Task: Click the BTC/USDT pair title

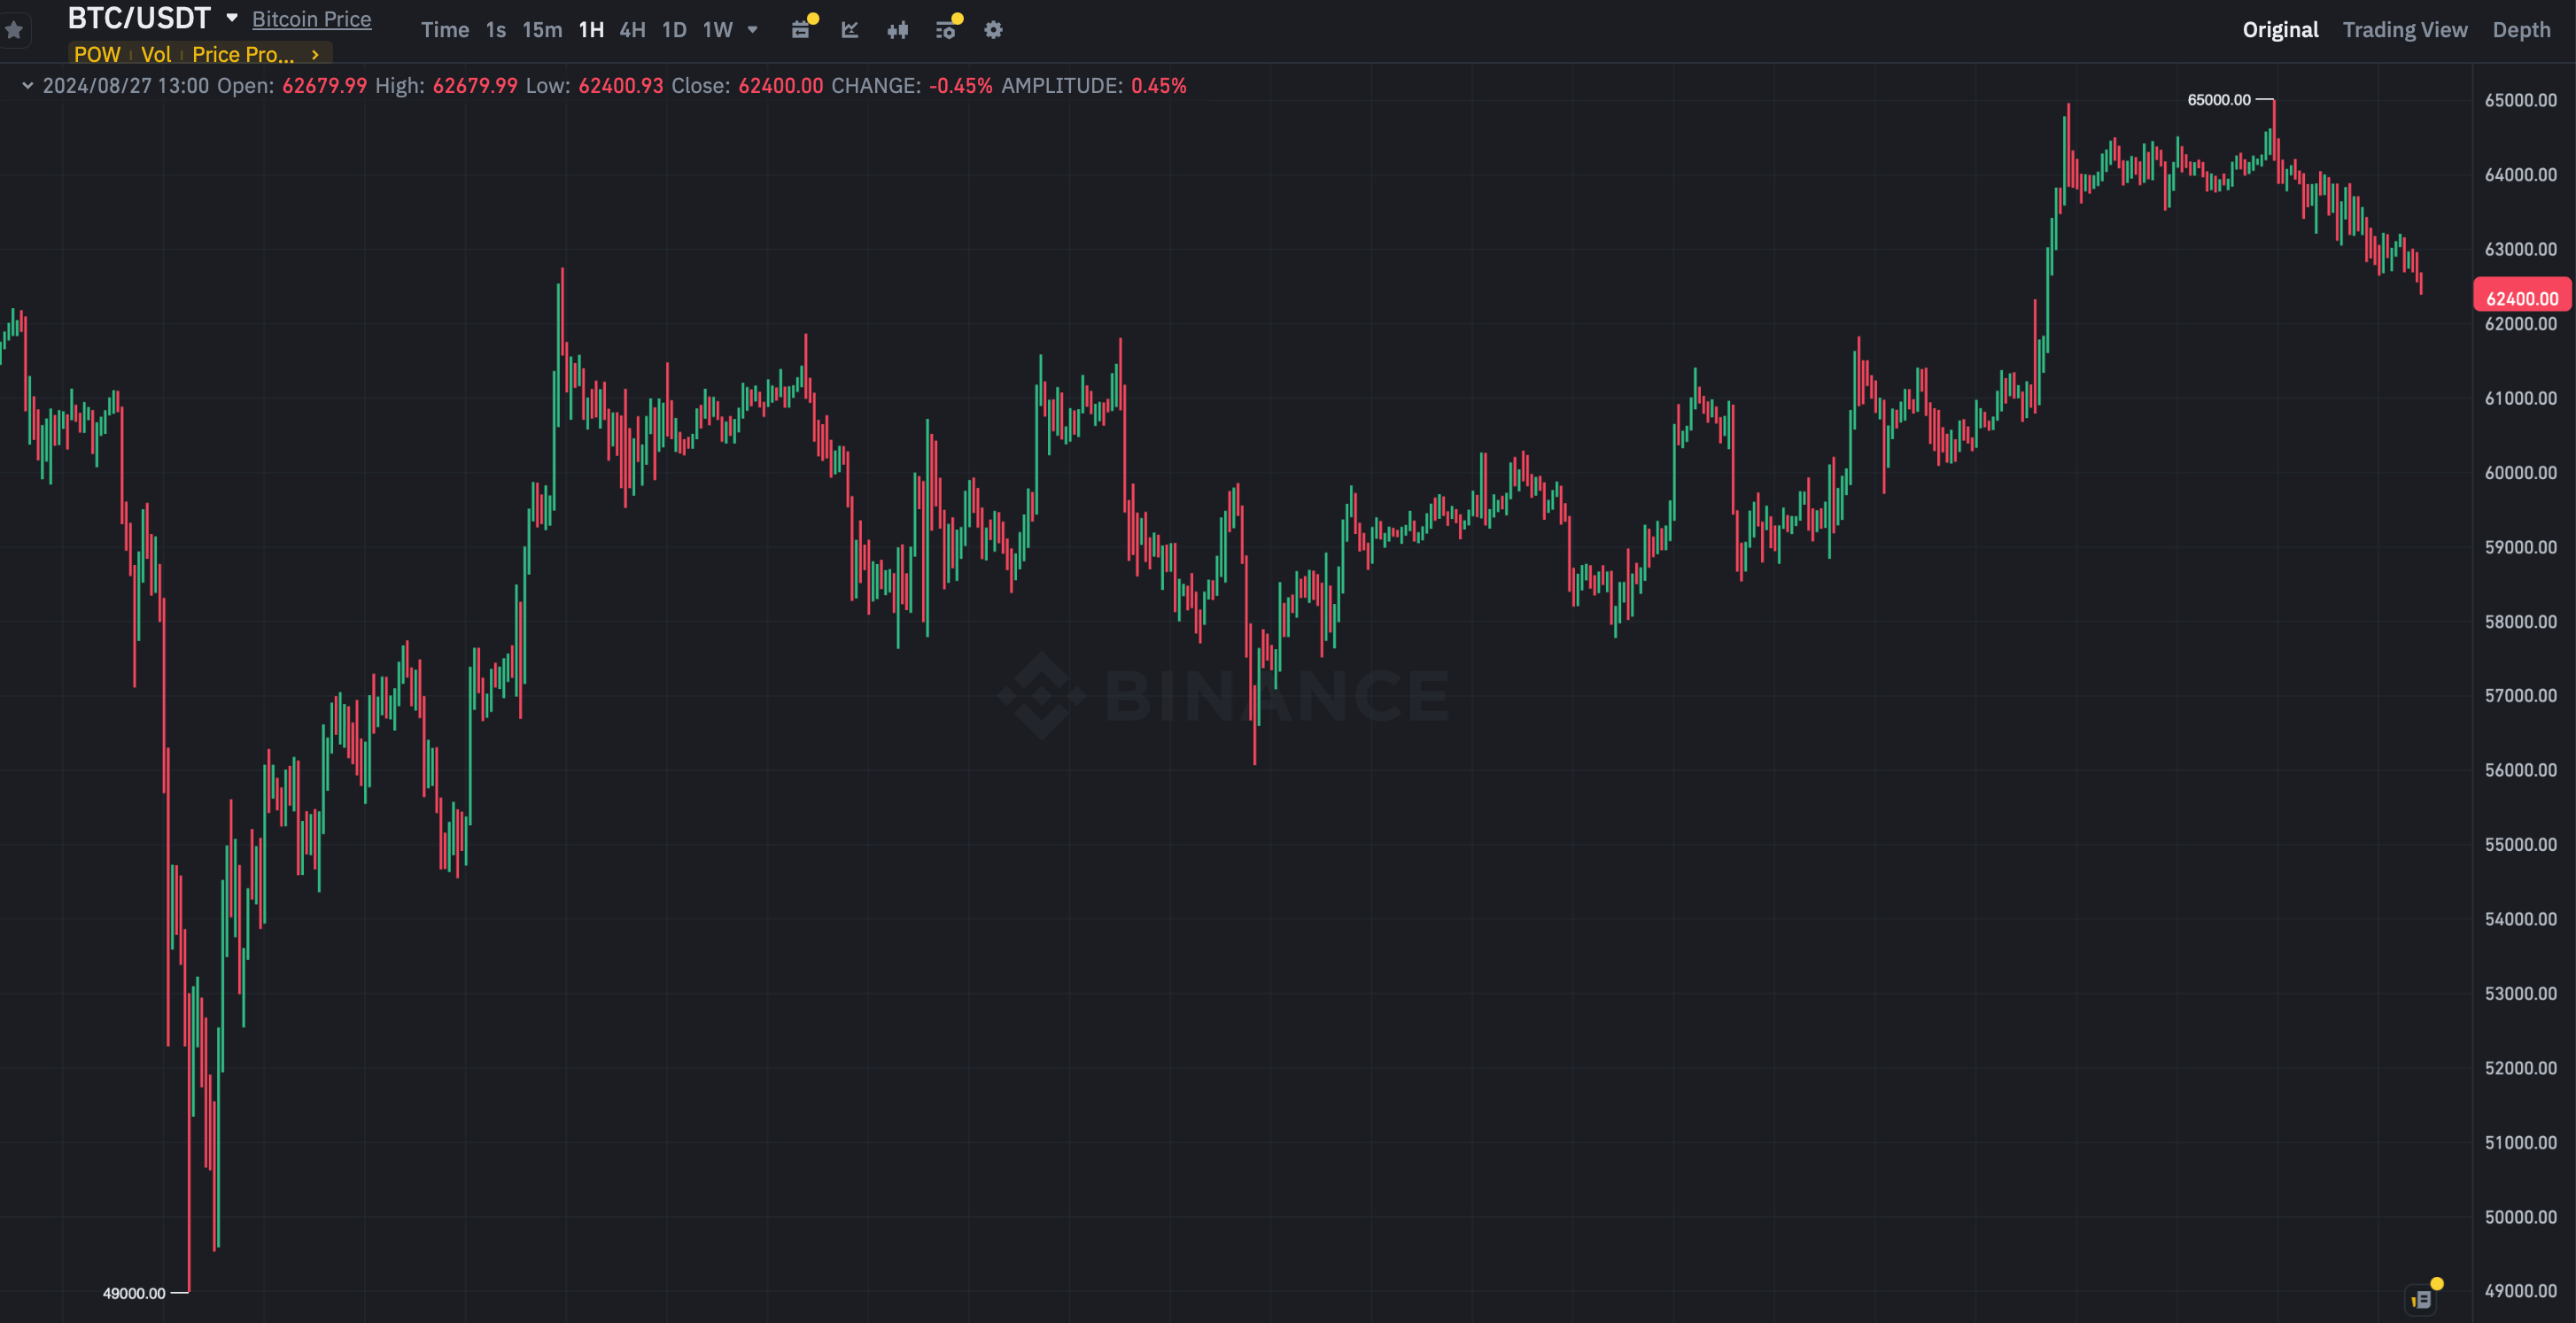Action: (x=139, y=18)
